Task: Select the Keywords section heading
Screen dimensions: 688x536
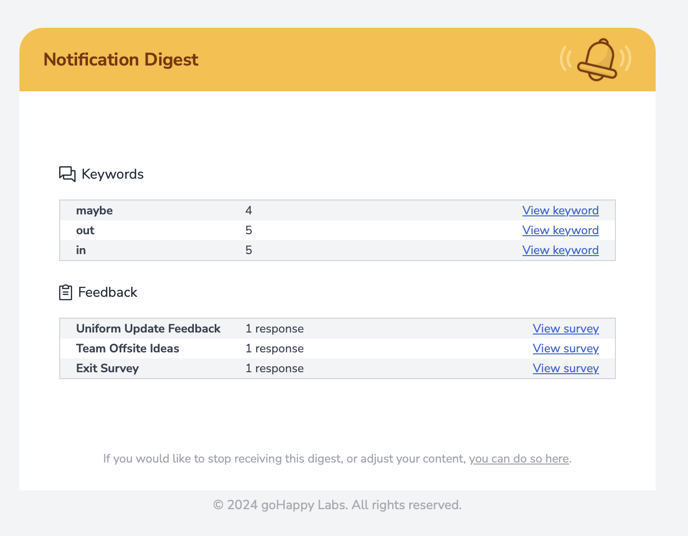Action: point(112,174)
